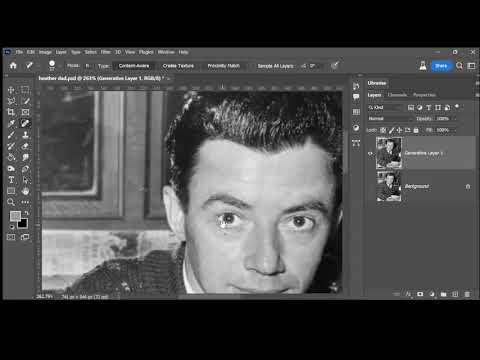The height and width of the screenshot is (360, 480).
Task: Select the Hand tool
Action: [x=25, y=191]
